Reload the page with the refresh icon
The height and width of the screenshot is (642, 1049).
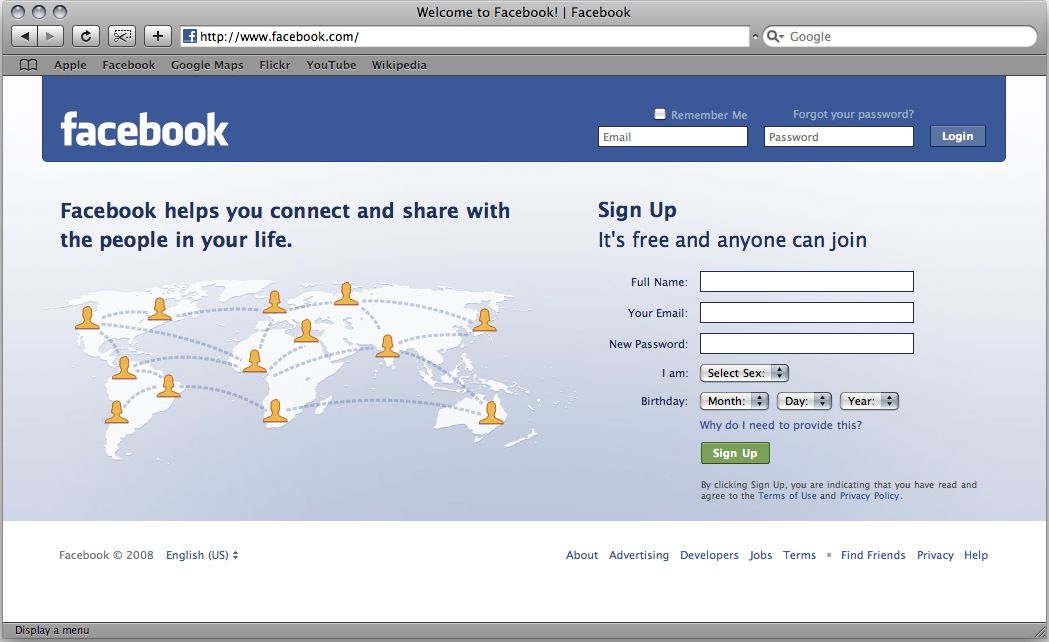pyautogui.click(x=86, y=36)
